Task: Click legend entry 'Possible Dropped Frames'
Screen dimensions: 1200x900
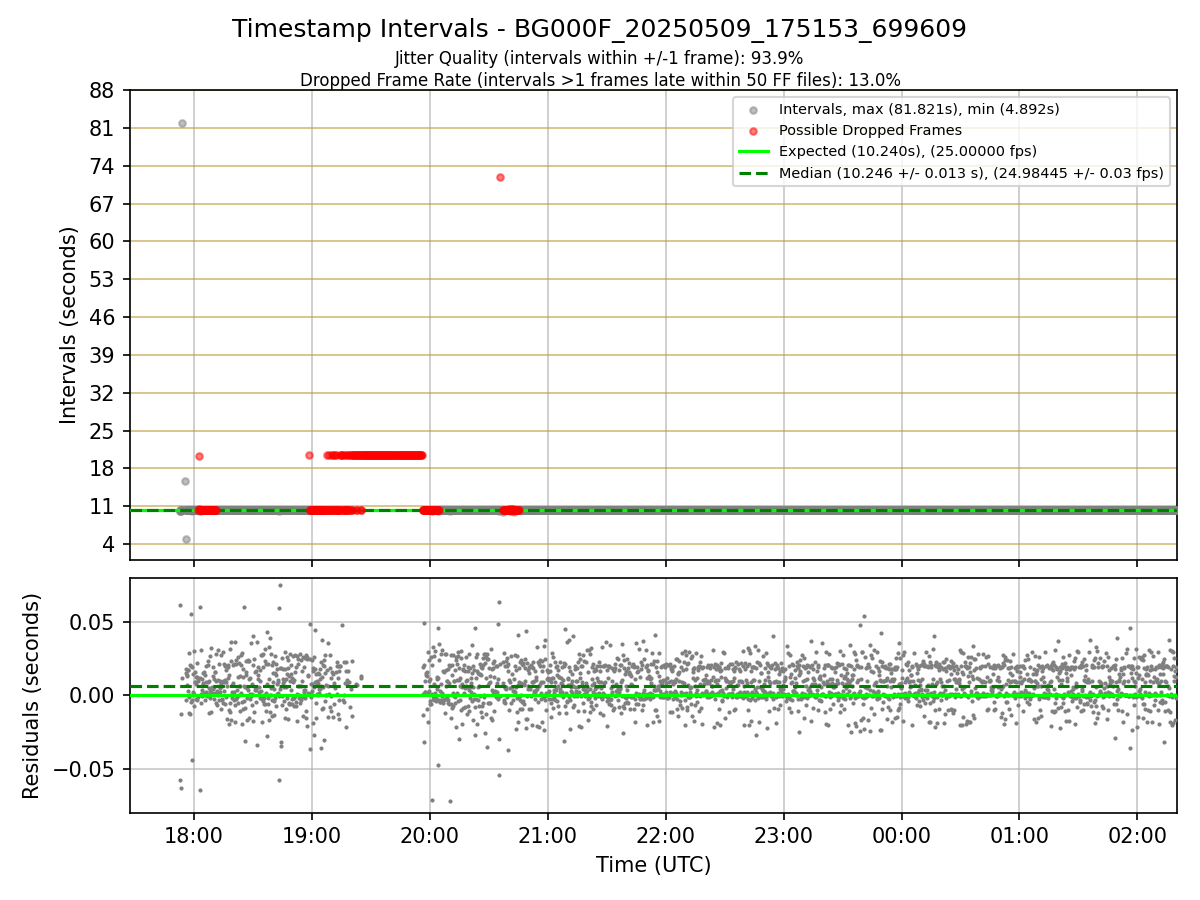Action: pos(870,130)
